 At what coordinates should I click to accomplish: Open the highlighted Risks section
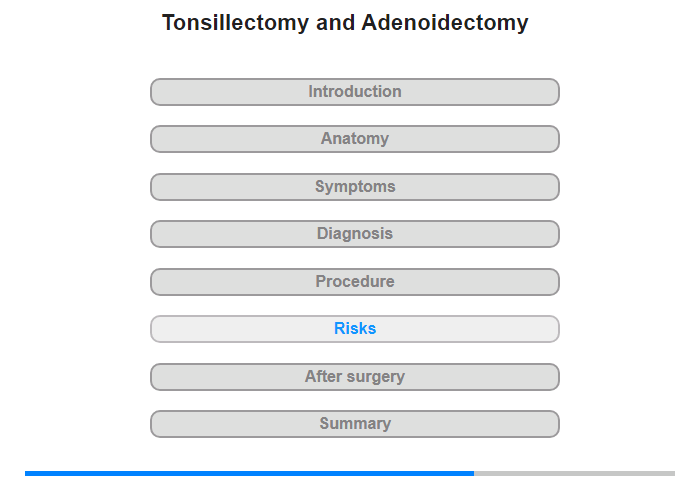354,329
